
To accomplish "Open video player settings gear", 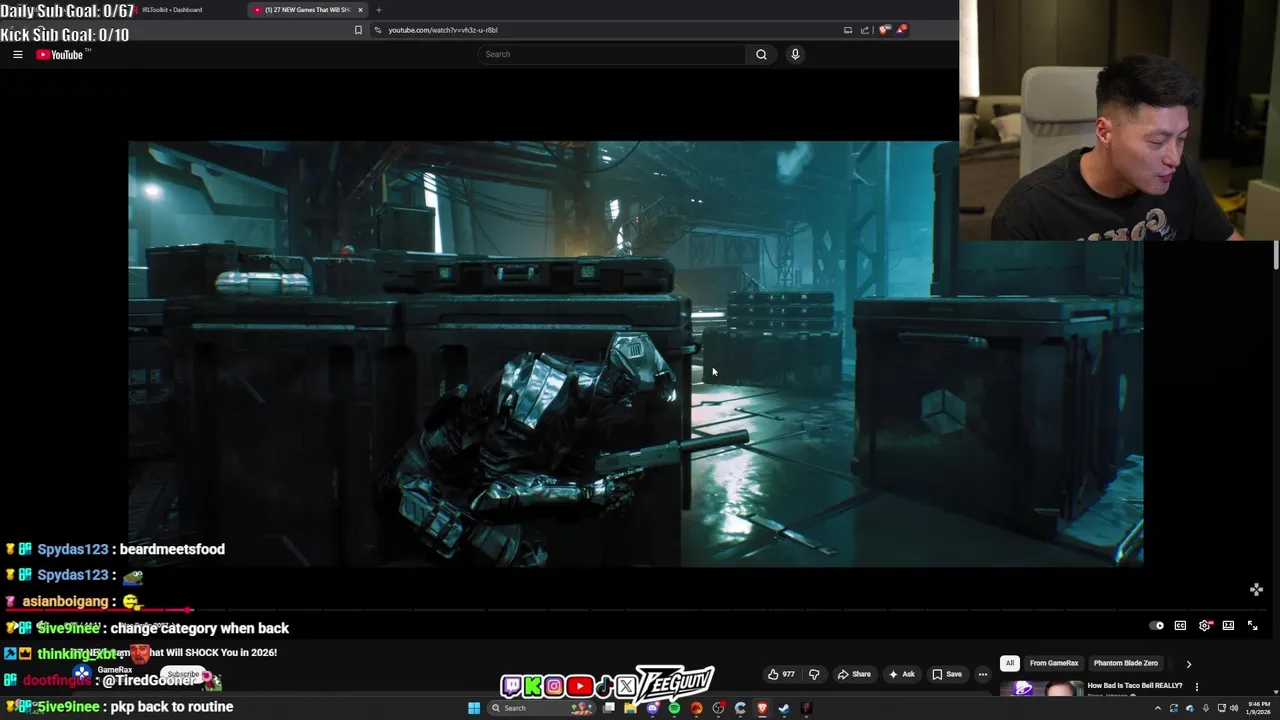I will [1205, 626].
